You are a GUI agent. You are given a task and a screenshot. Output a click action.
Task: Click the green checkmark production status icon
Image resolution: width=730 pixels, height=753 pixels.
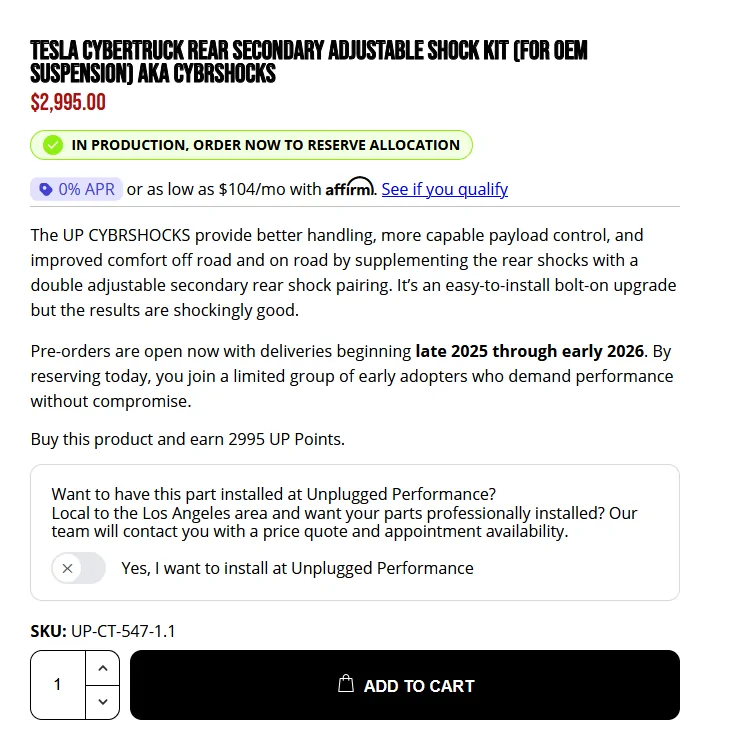pyautogui.click(x=53, y=145)
